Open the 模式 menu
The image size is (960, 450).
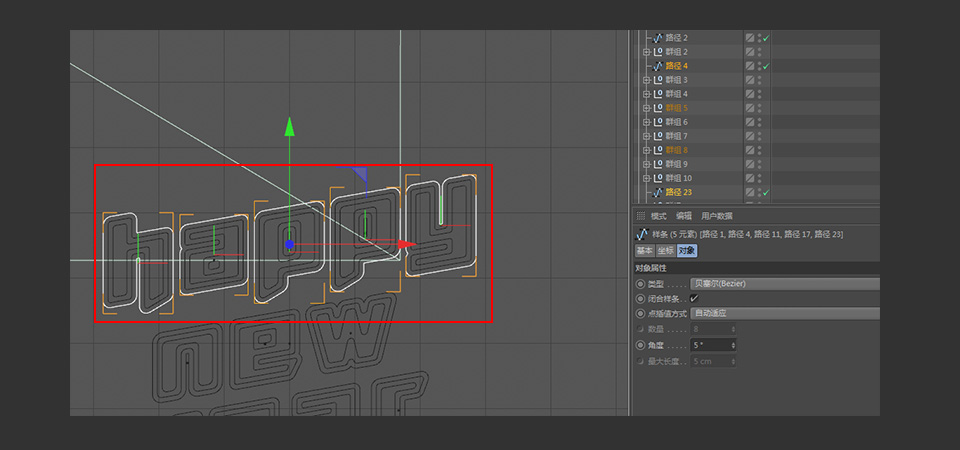659,216
